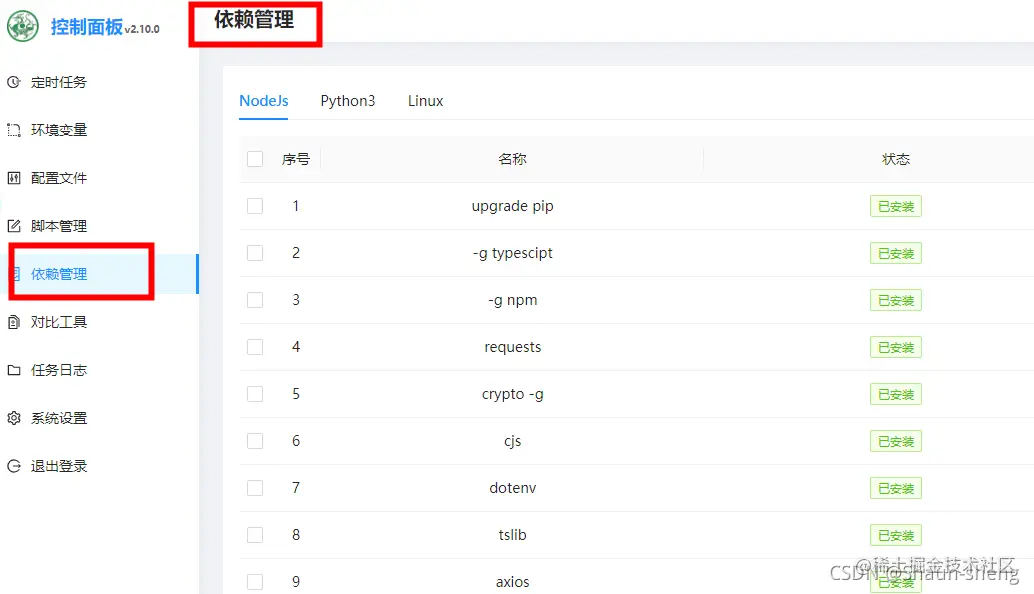Image resolution: width=1034 pixels, height=594 pixels.
Task: Click the 控制面板 title text
Action: tap(86, 27)
